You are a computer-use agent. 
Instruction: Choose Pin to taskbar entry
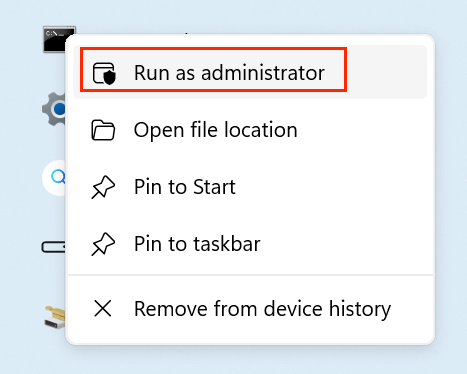pyautogui.click(x=250, y=244)
